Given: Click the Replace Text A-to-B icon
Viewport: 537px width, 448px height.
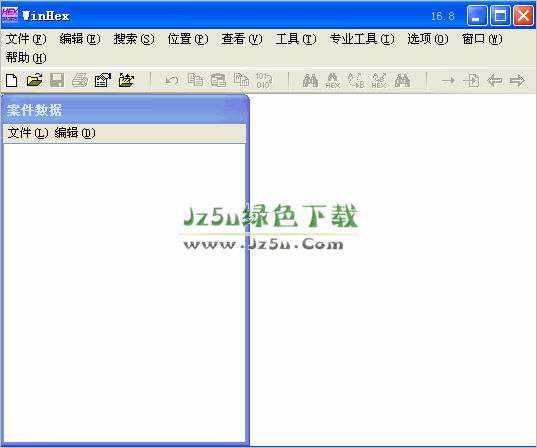Looking at the screenshot, I should tap(356, 81).
